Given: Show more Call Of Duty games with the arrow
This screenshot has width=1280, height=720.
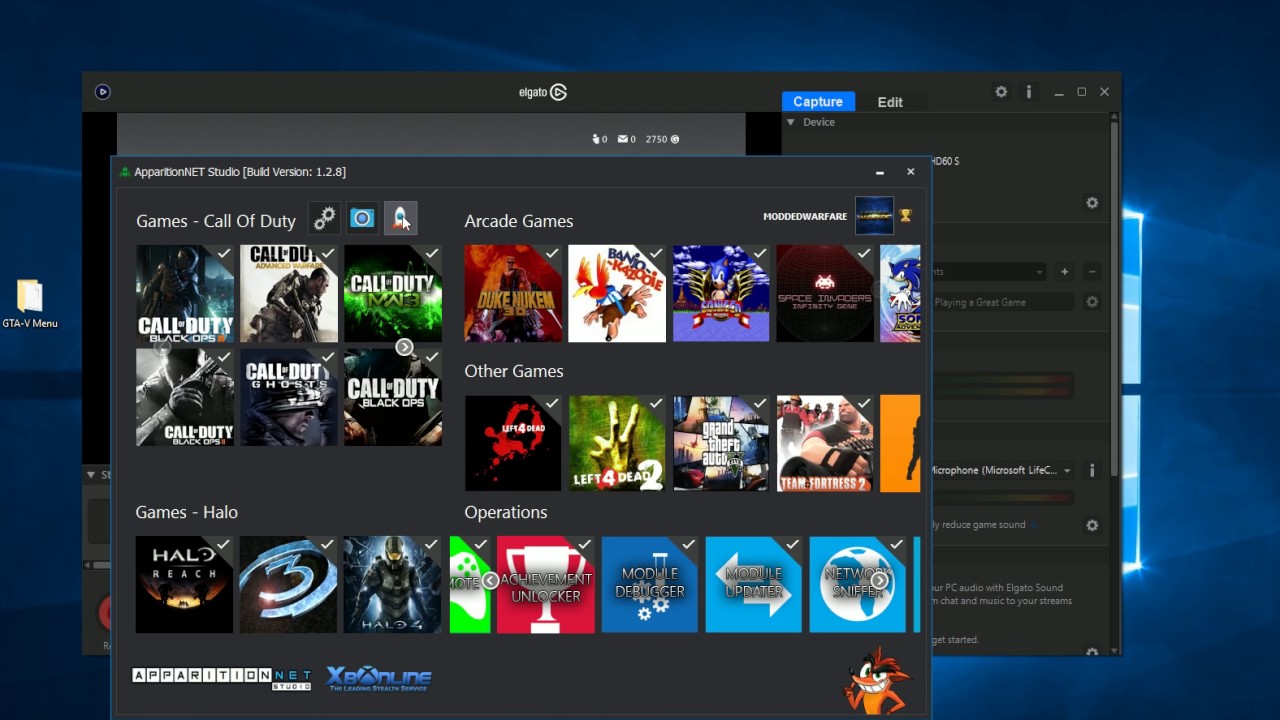Looking at the screenshot, I should pyautogui.click(x=404, y=347).
